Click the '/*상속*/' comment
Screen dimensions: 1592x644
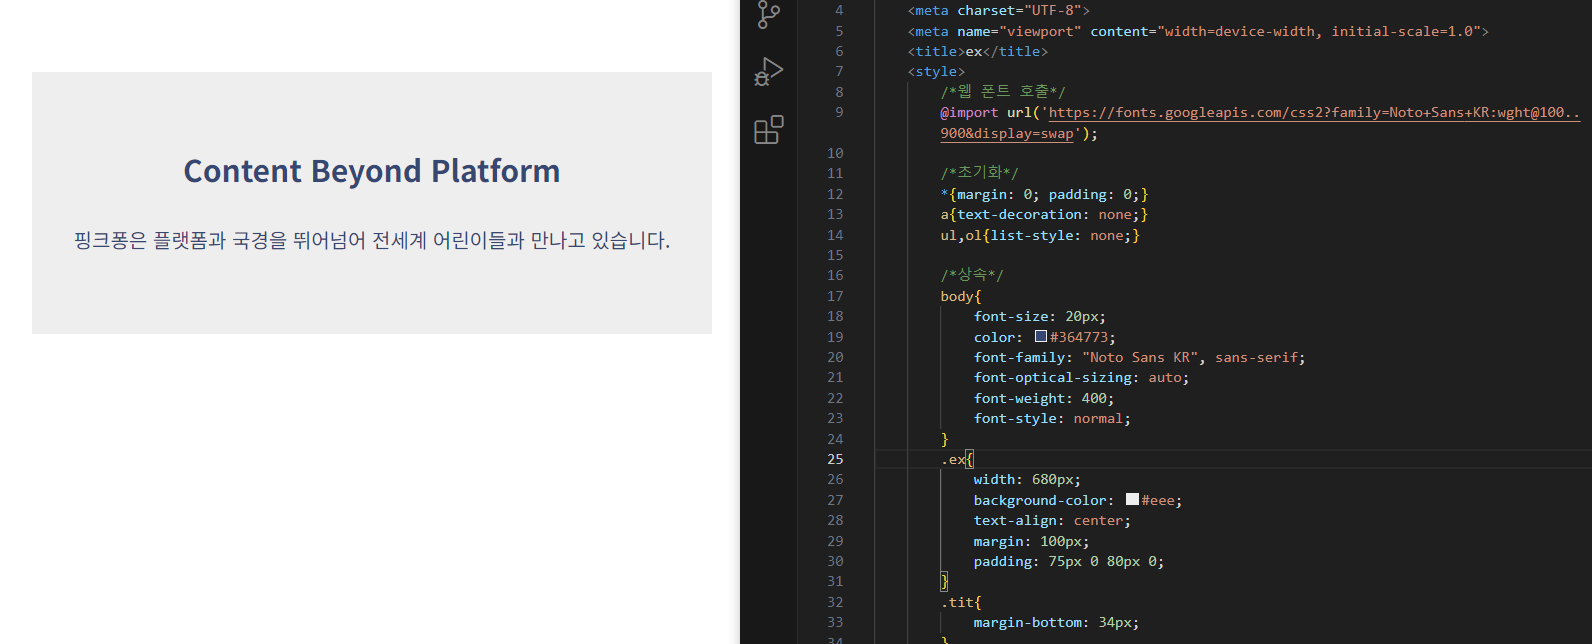point(971,275)
